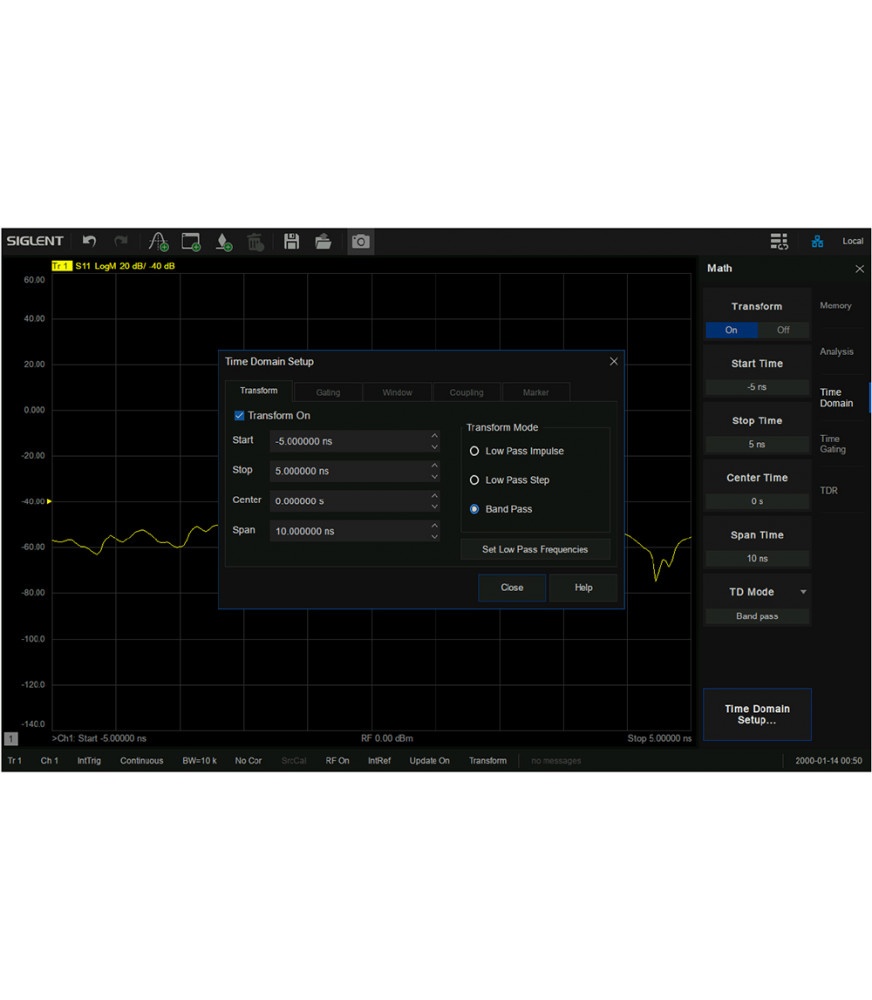Image resolution: width=872 pixels, height=1000 pixels.
Task: Click Continuous in status bar
Action: click(x=142, y=761)
